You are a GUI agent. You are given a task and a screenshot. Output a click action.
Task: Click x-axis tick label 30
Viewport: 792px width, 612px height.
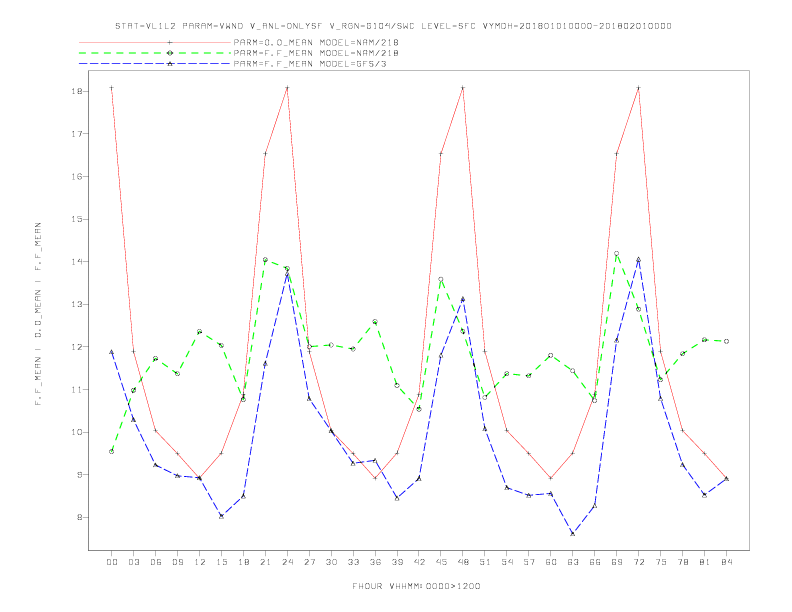[331, 562]
